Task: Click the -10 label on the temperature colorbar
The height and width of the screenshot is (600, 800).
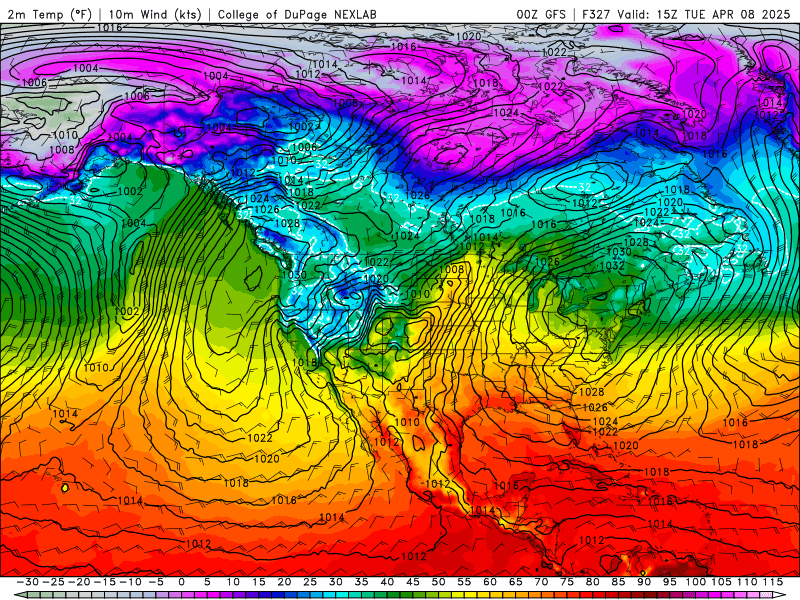Action: (130, 582)
